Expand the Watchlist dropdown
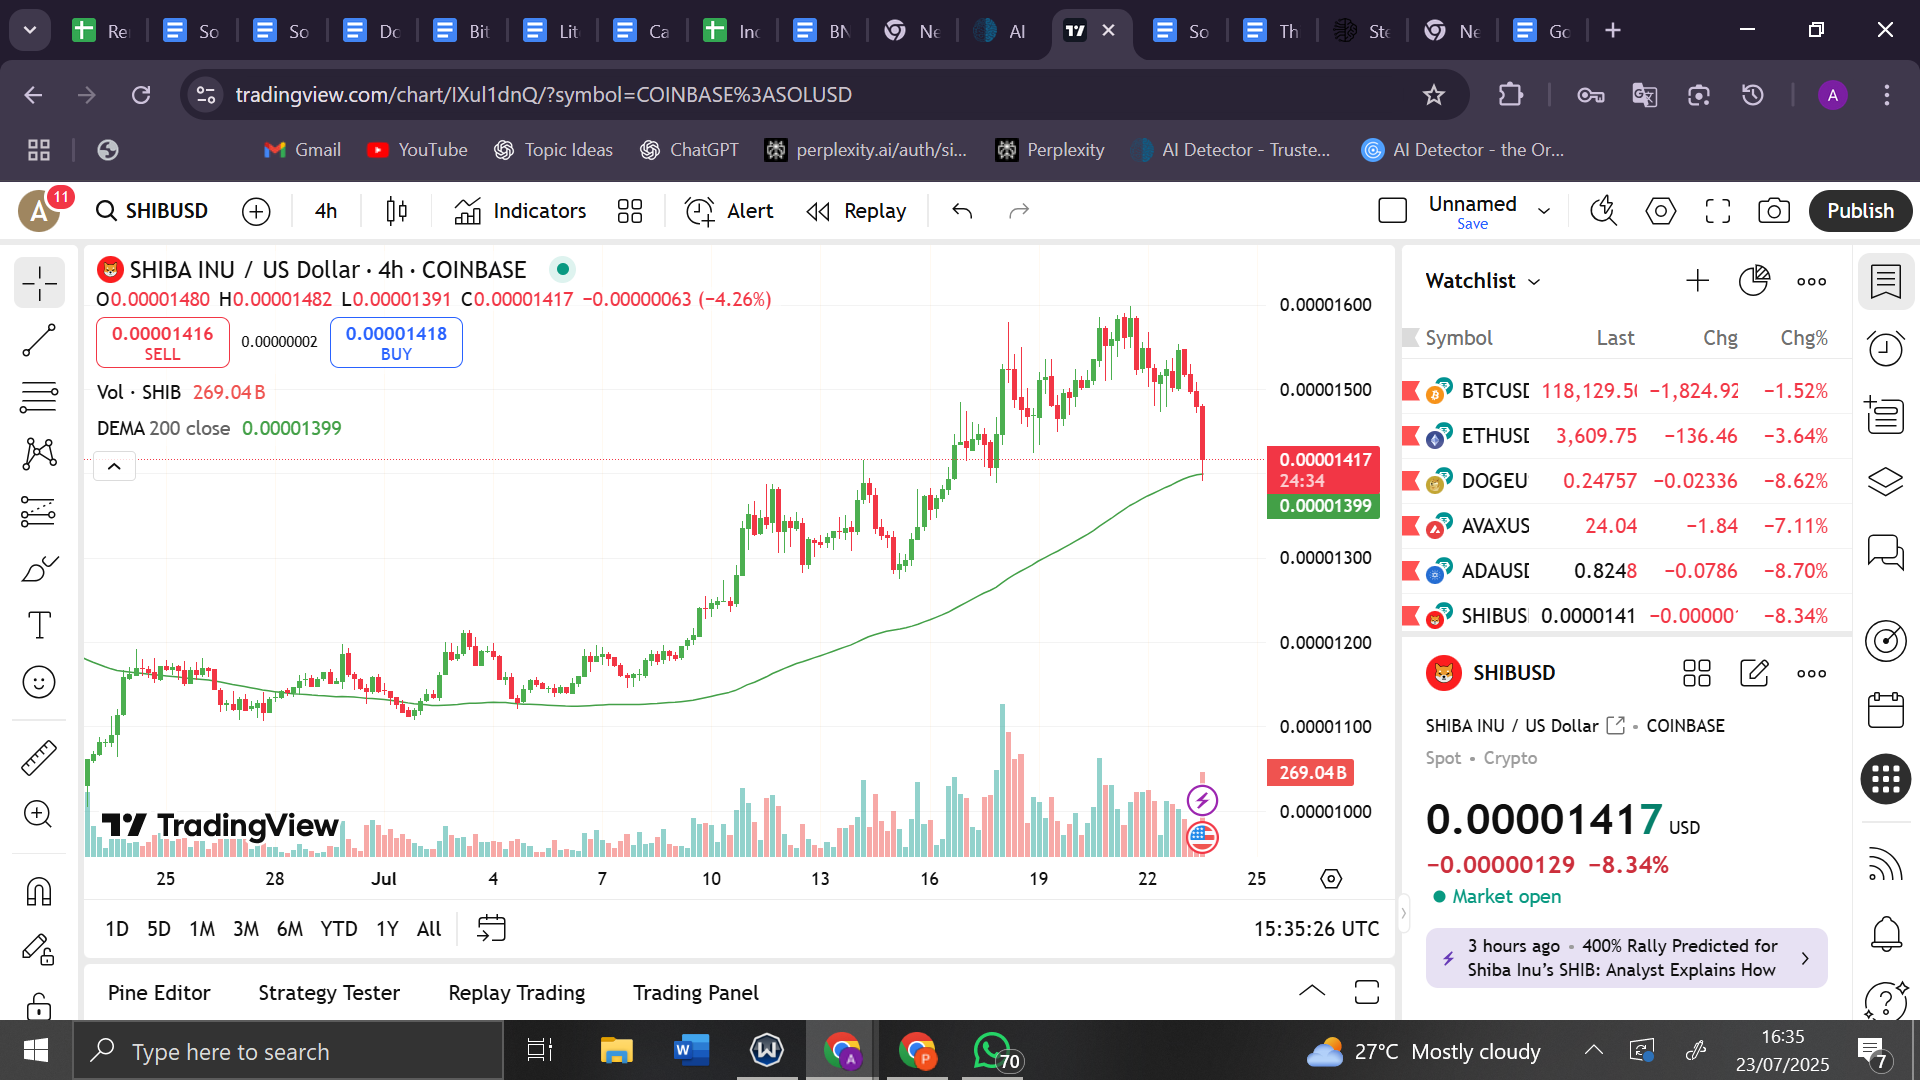 (x=1534, y=282)
